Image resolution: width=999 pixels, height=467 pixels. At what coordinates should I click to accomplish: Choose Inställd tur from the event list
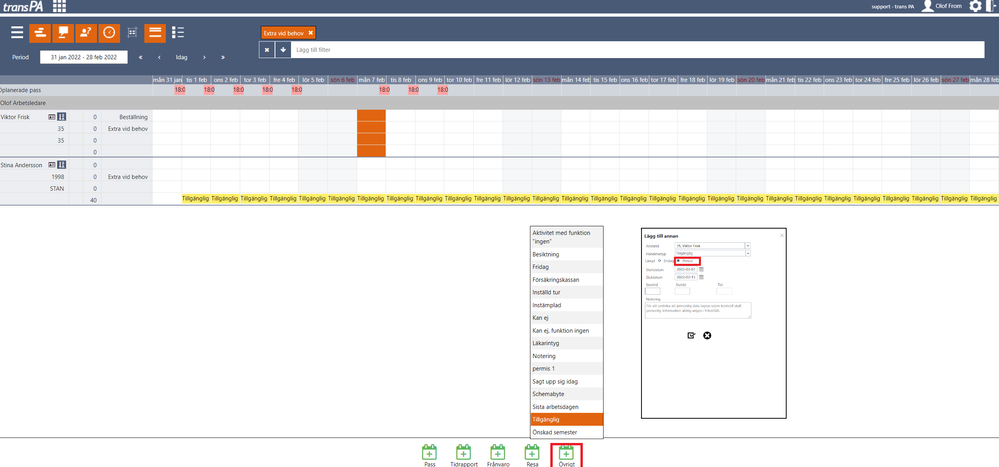[566, 292]
